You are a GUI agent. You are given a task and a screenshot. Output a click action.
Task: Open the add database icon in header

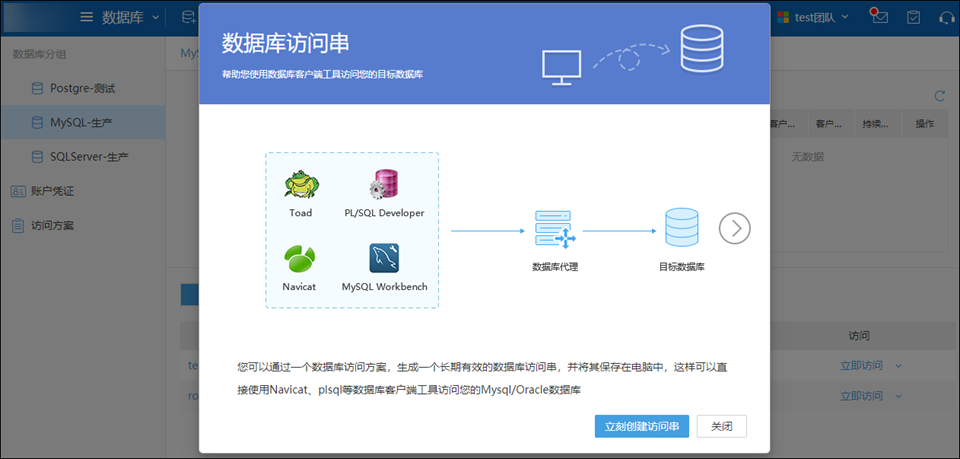point(188,17)
